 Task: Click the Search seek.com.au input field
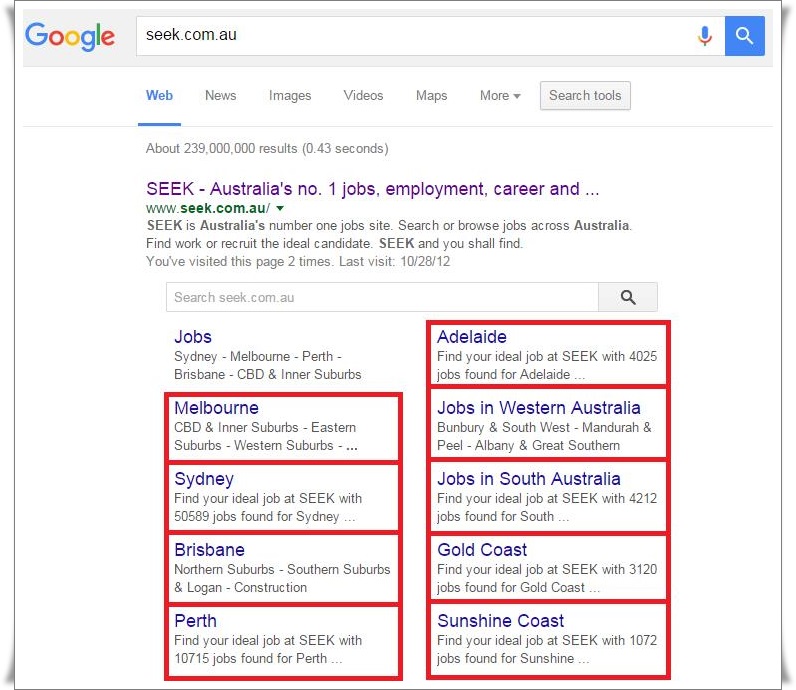[x=382, y=297]
